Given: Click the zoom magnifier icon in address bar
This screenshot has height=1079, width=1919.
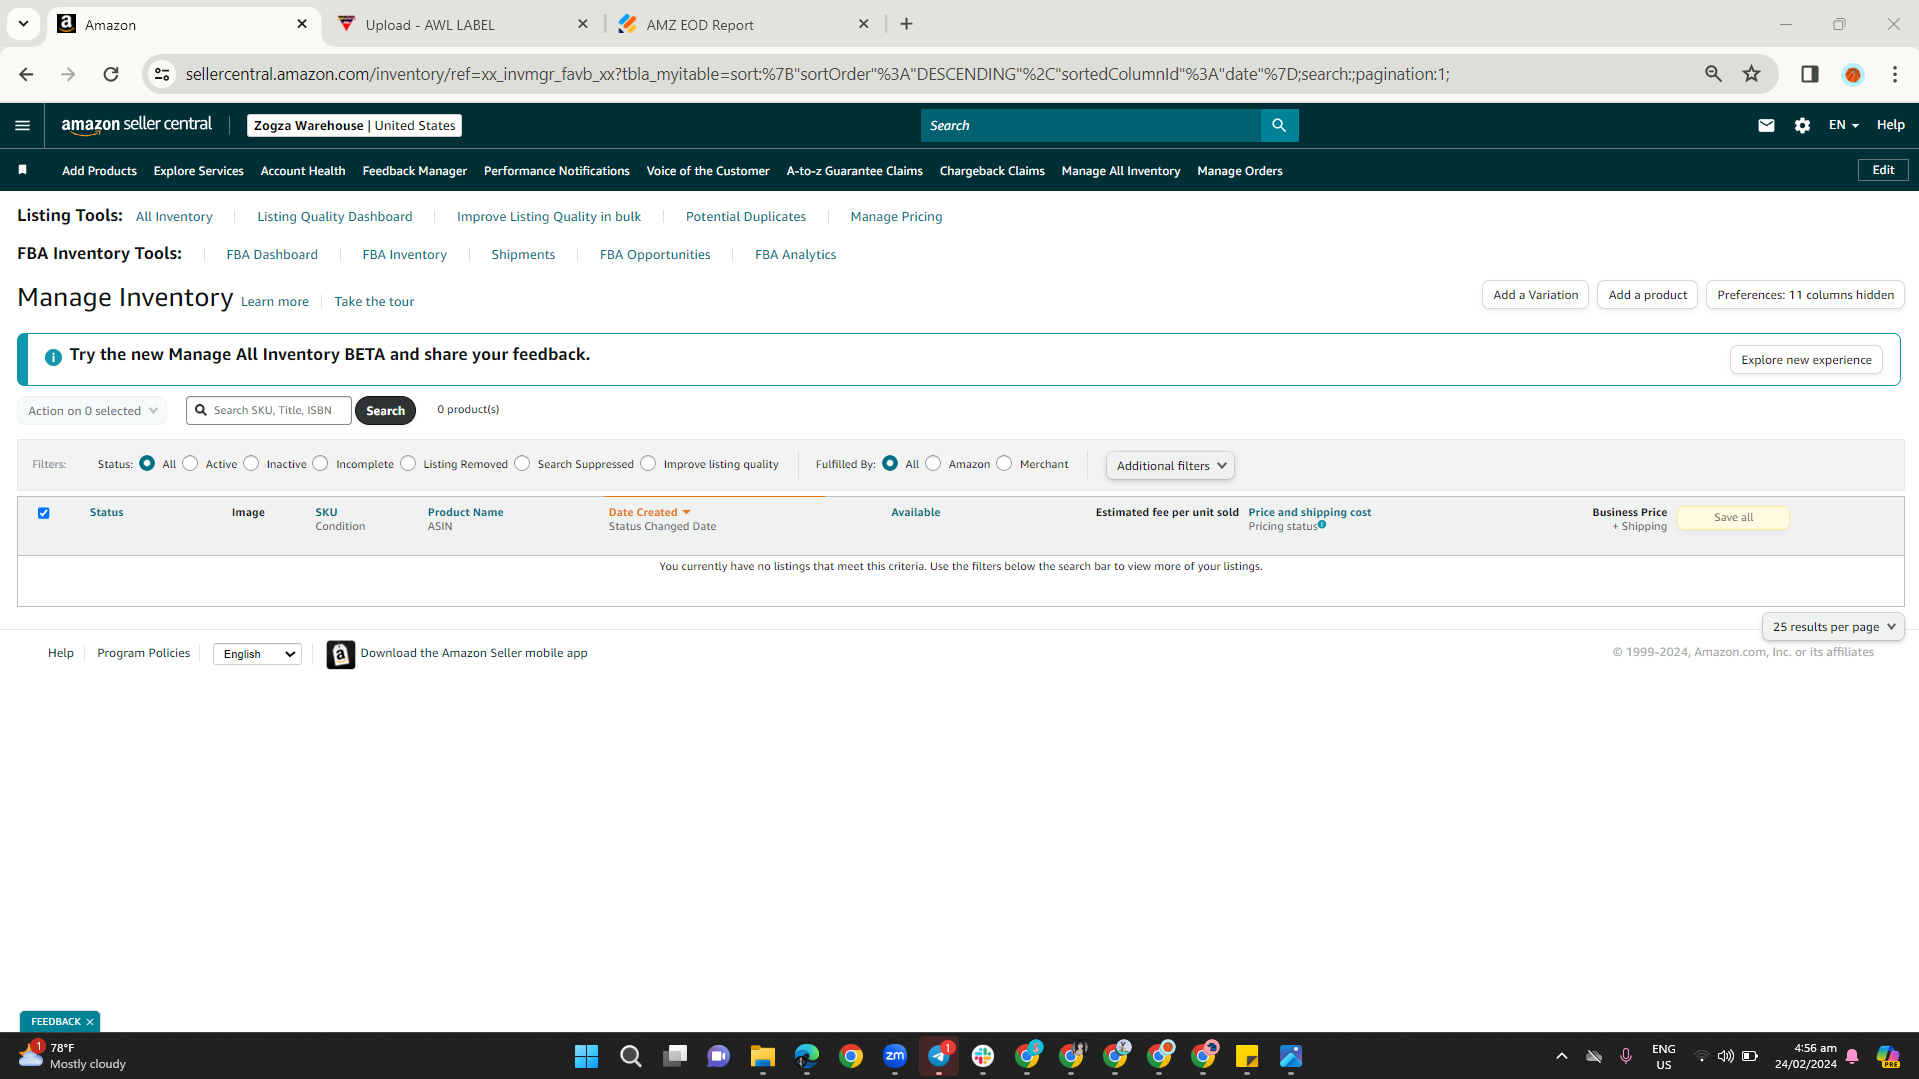Looking at the screenshot, I should (1713, 74).
